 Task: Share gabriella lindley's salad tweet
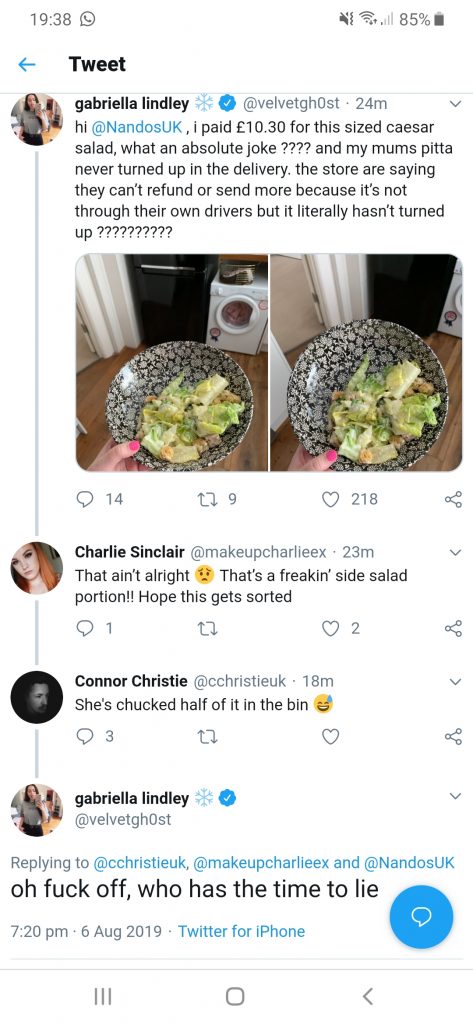[453, 499]
